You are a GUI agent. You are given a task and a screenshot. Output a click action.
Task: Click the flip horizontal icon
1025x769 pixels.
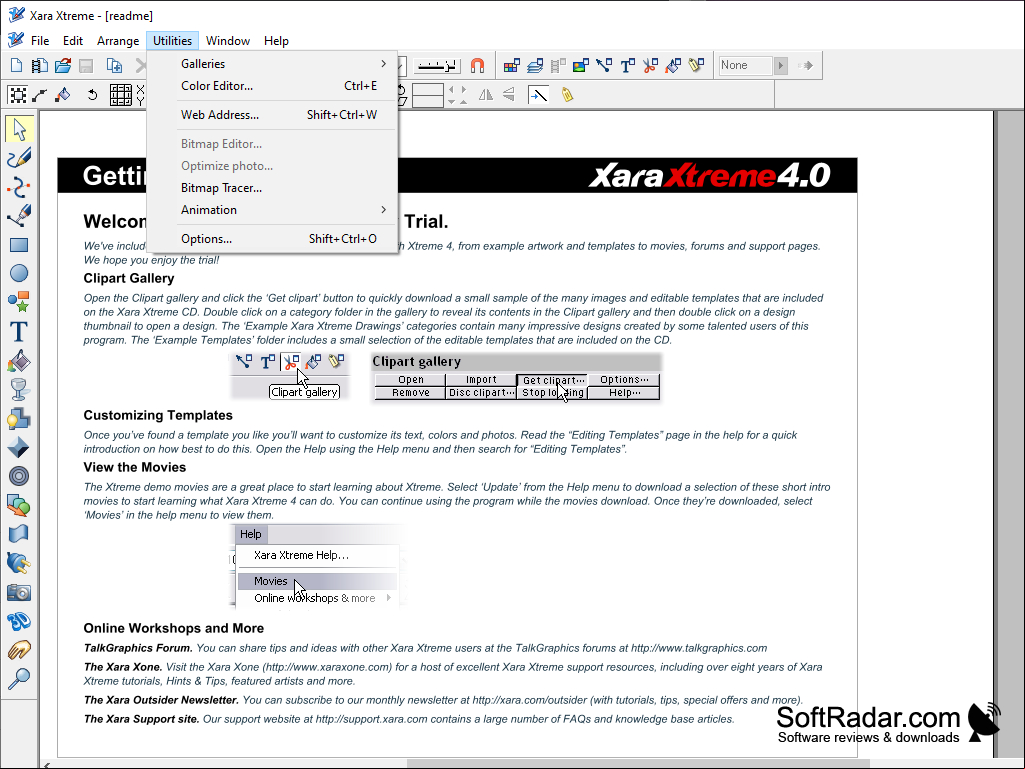tap(486, 95)
